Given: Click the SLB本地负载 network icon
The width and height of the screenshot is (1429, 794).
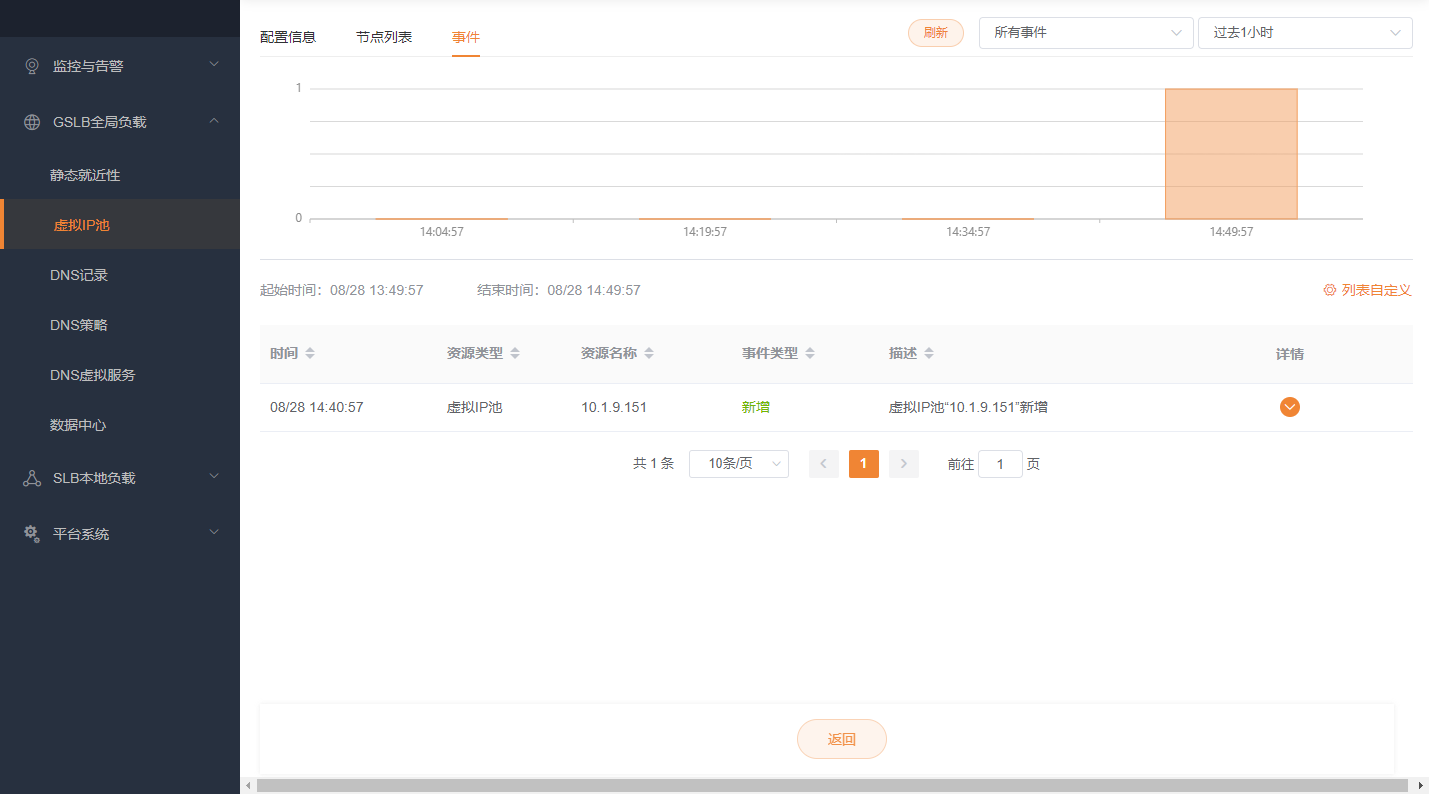Looking at the screenshot, I should pyautogui.click(x=32, y=478).
